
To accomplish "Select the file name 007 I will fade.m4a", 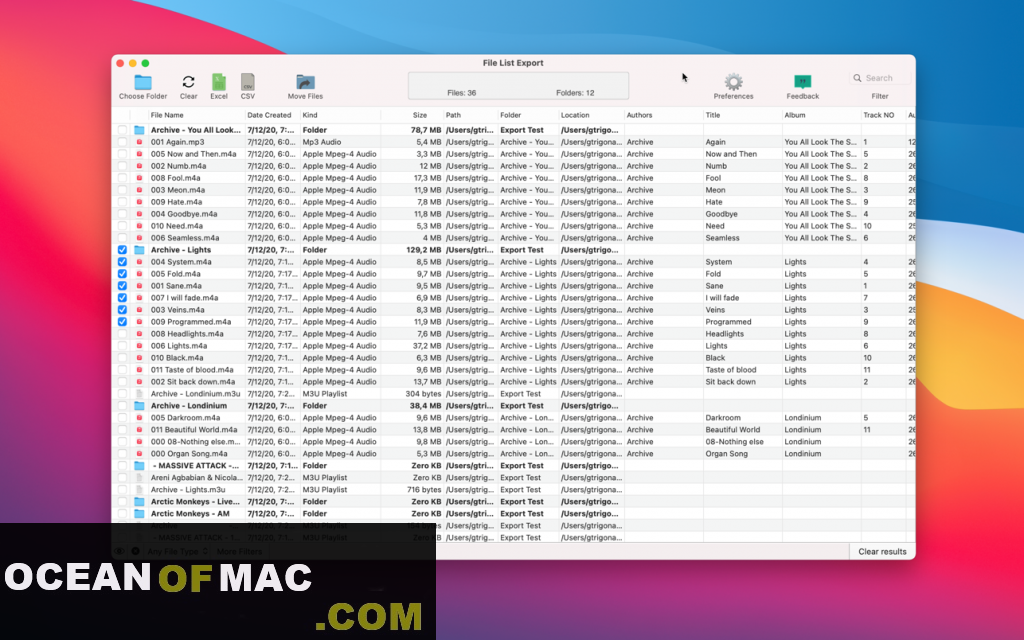I will click(185, 298).
